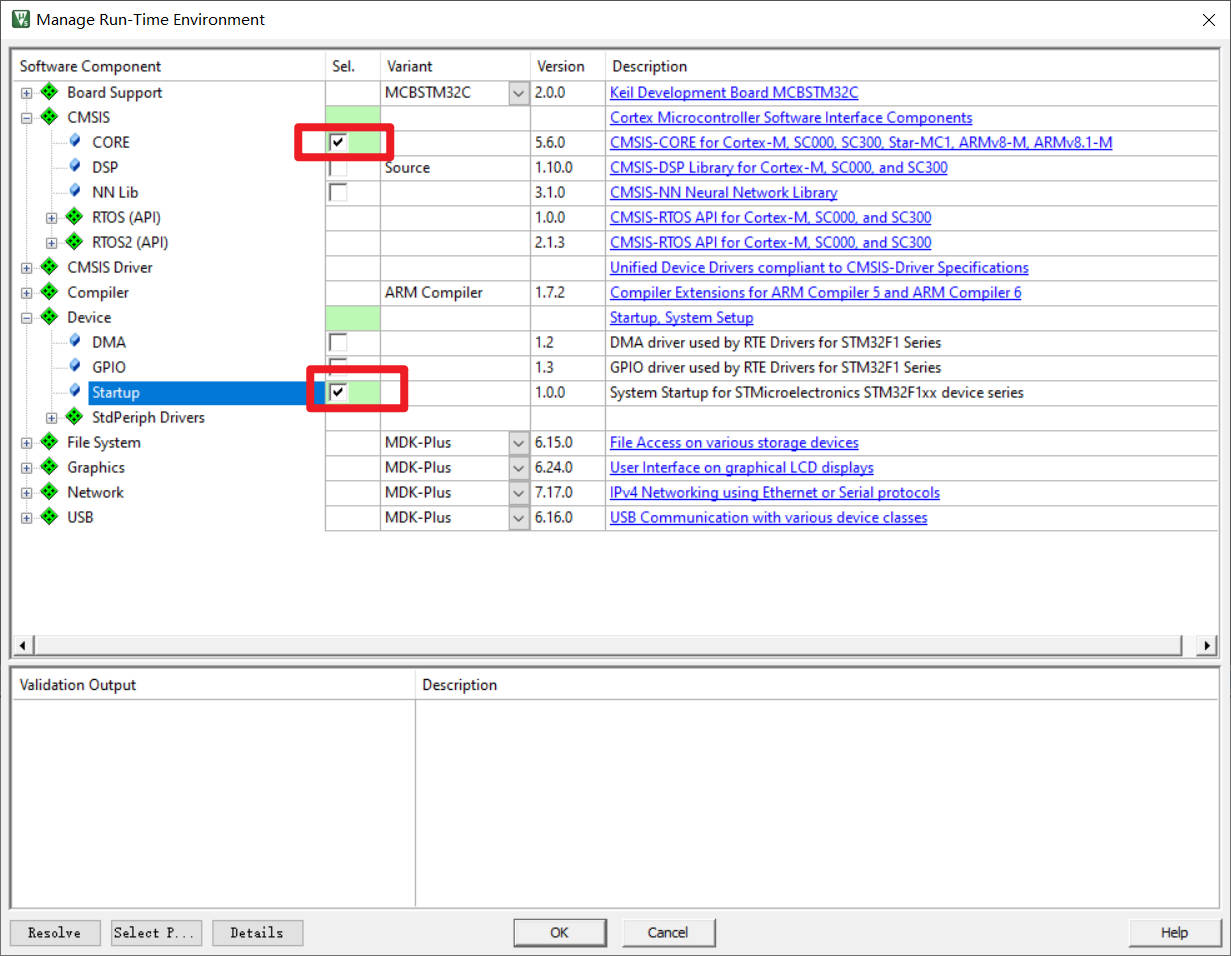
Task: Click the Select P... button
Action: pos(156,933)
